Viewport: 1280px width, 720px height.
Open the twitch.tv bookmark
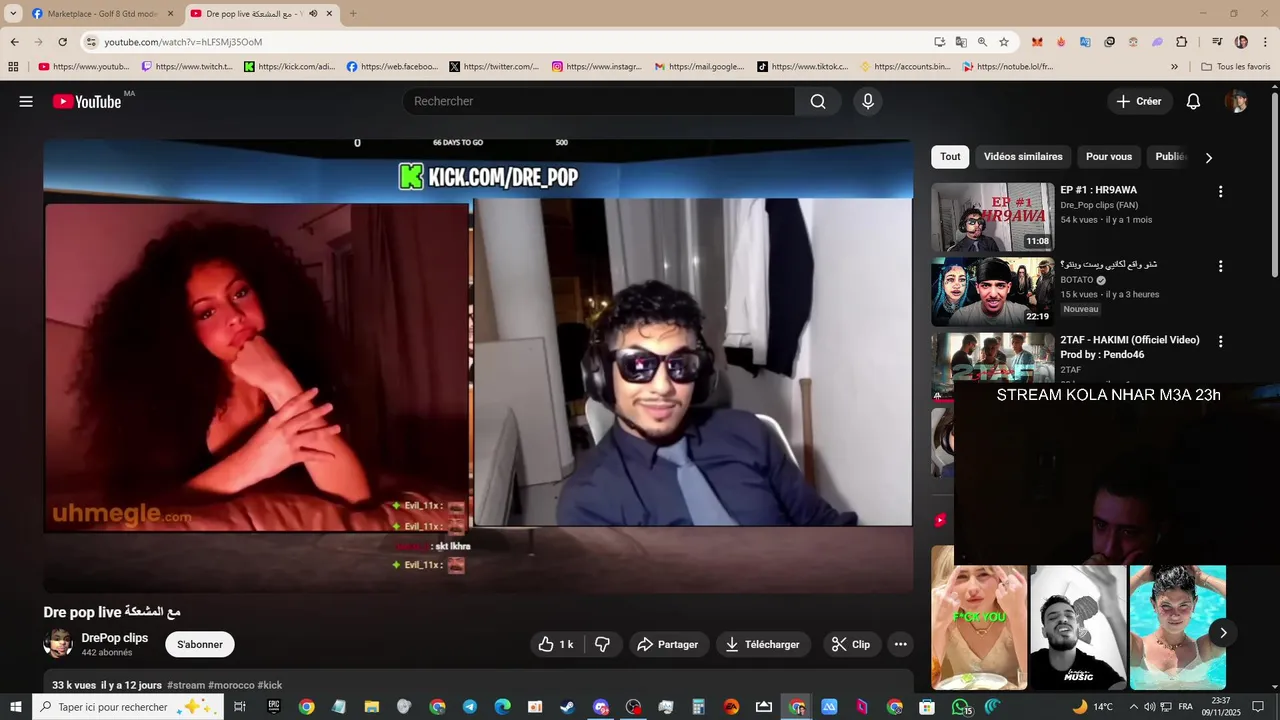[x=187, y=67]
